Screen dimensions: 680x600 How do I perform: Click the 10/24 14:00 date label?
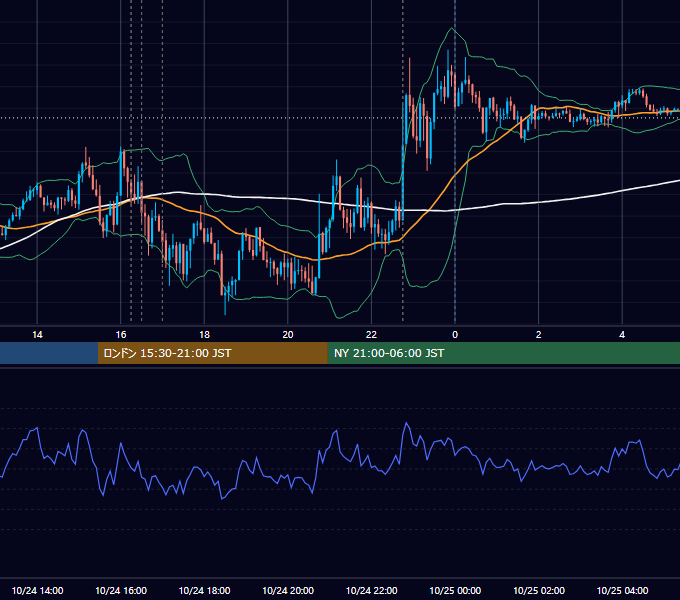(37, 590)
